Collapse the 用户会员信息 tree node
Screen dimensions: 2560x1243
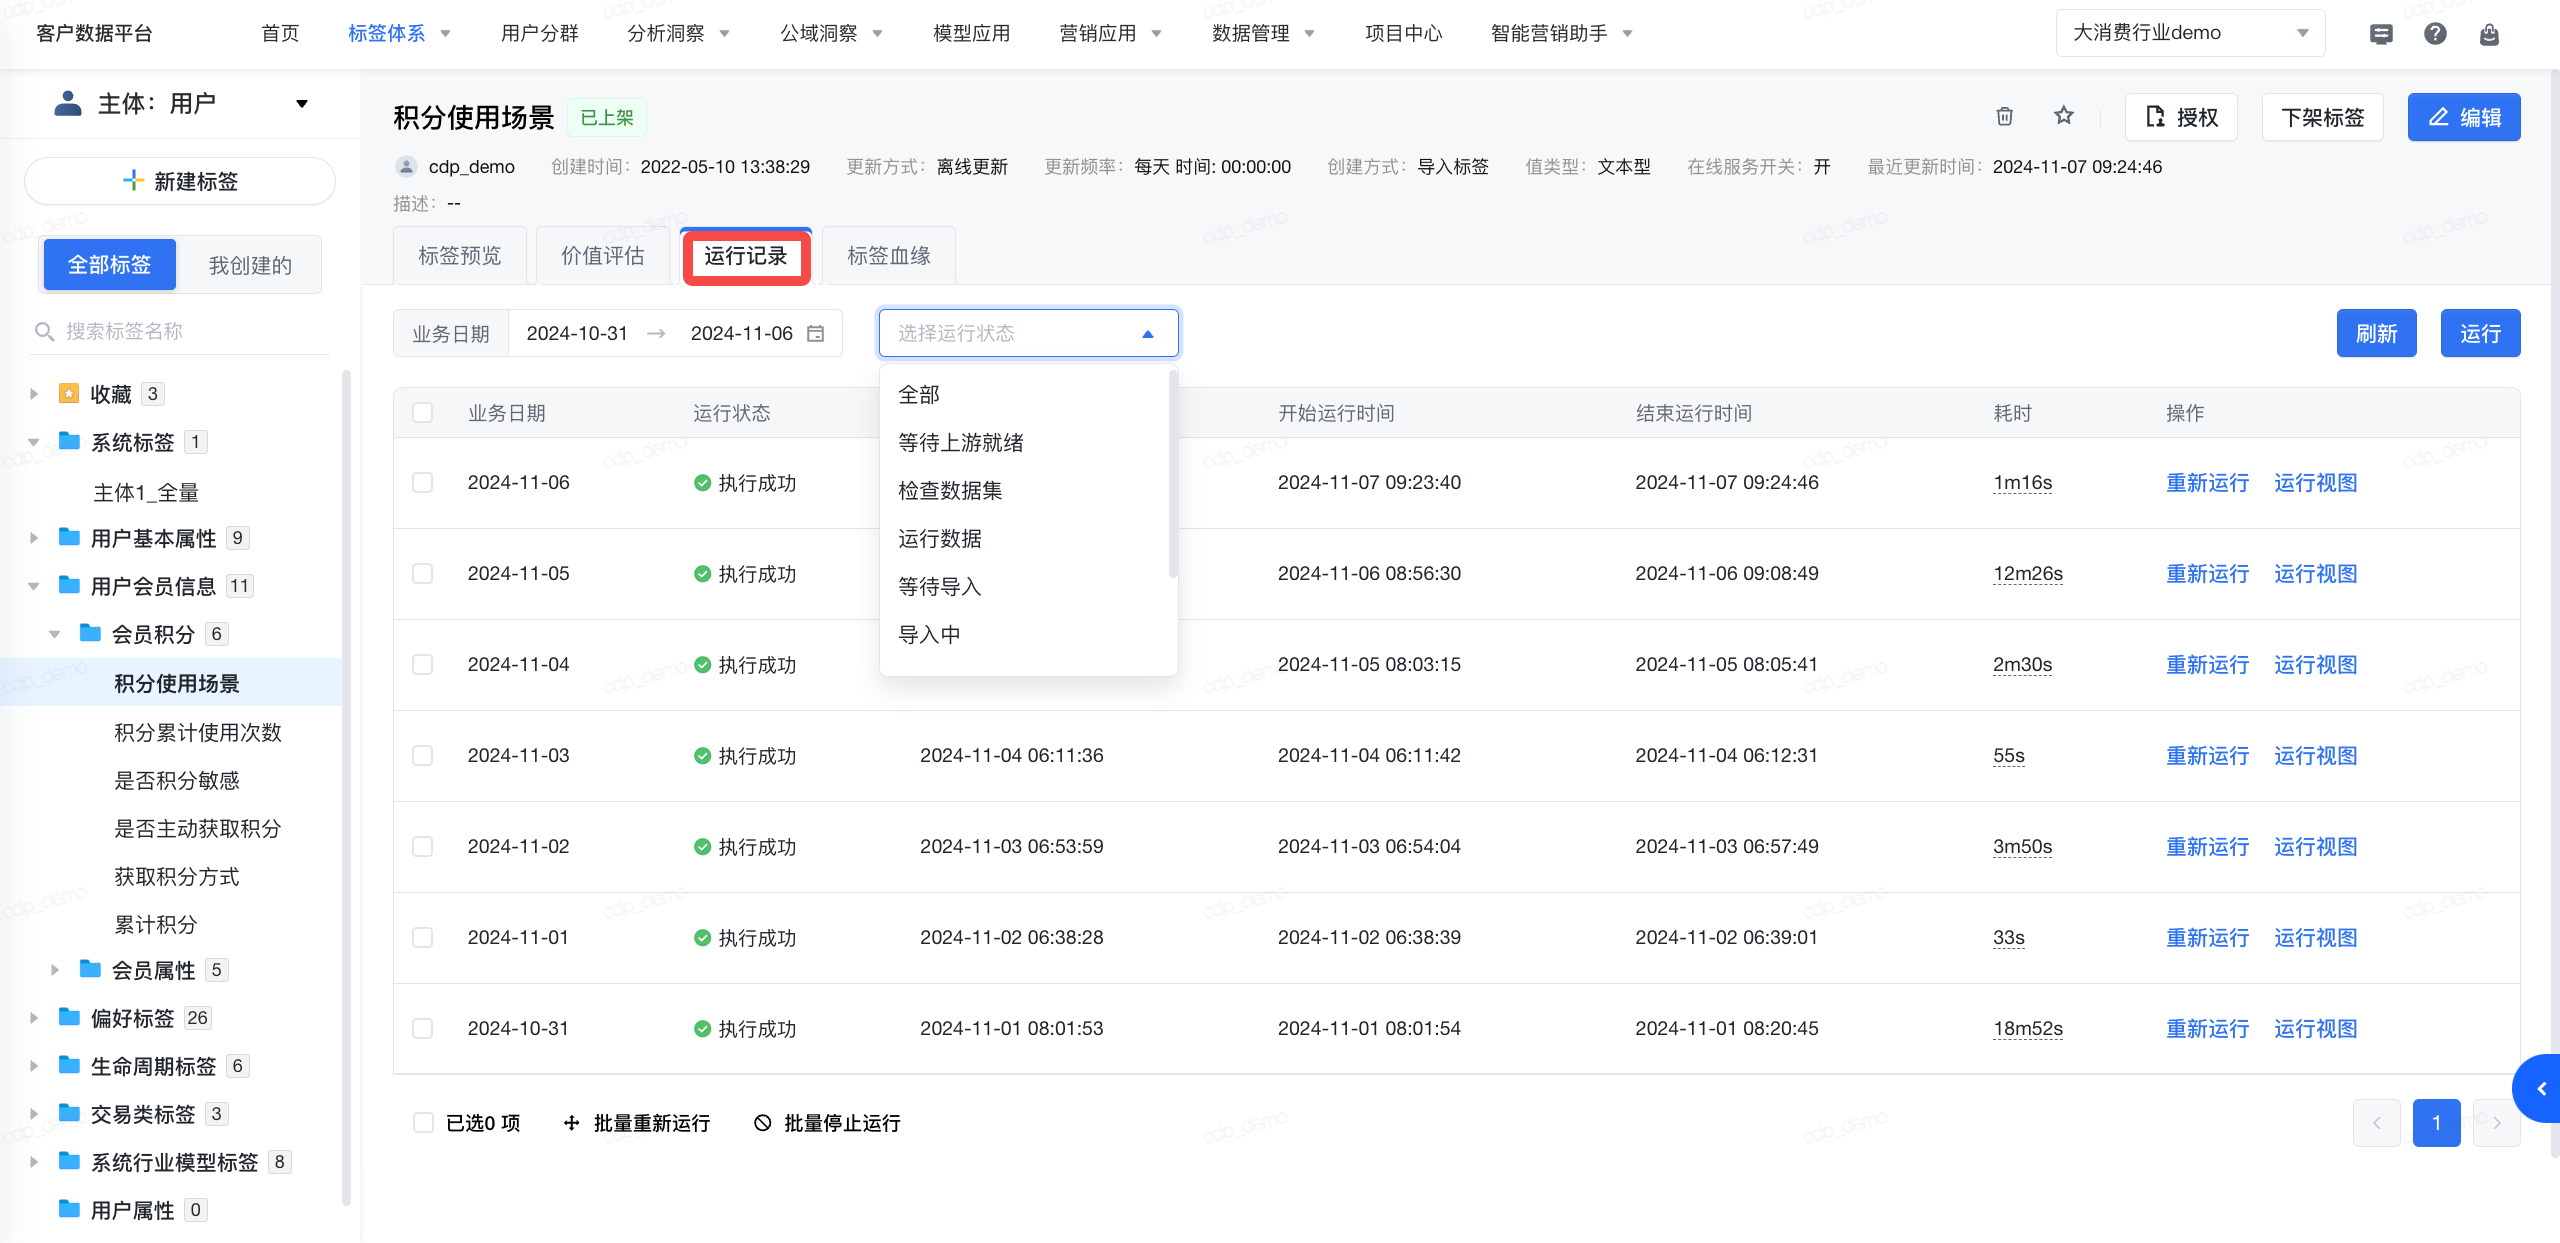34,586
